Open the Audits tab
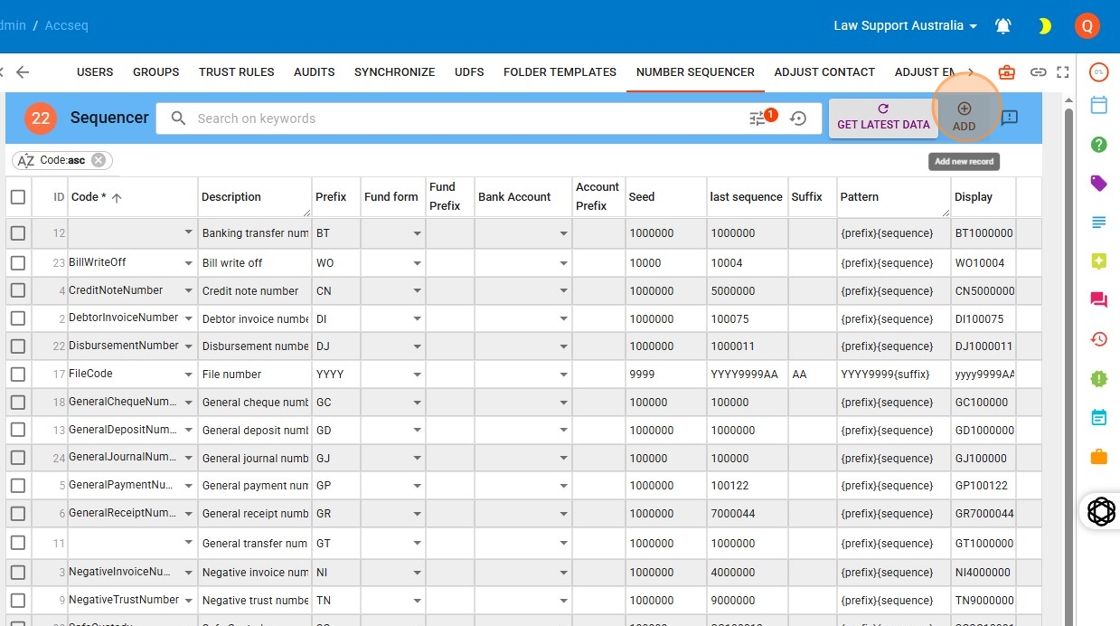The width and height of the screenshot is (1120, 626). point(314,72)
